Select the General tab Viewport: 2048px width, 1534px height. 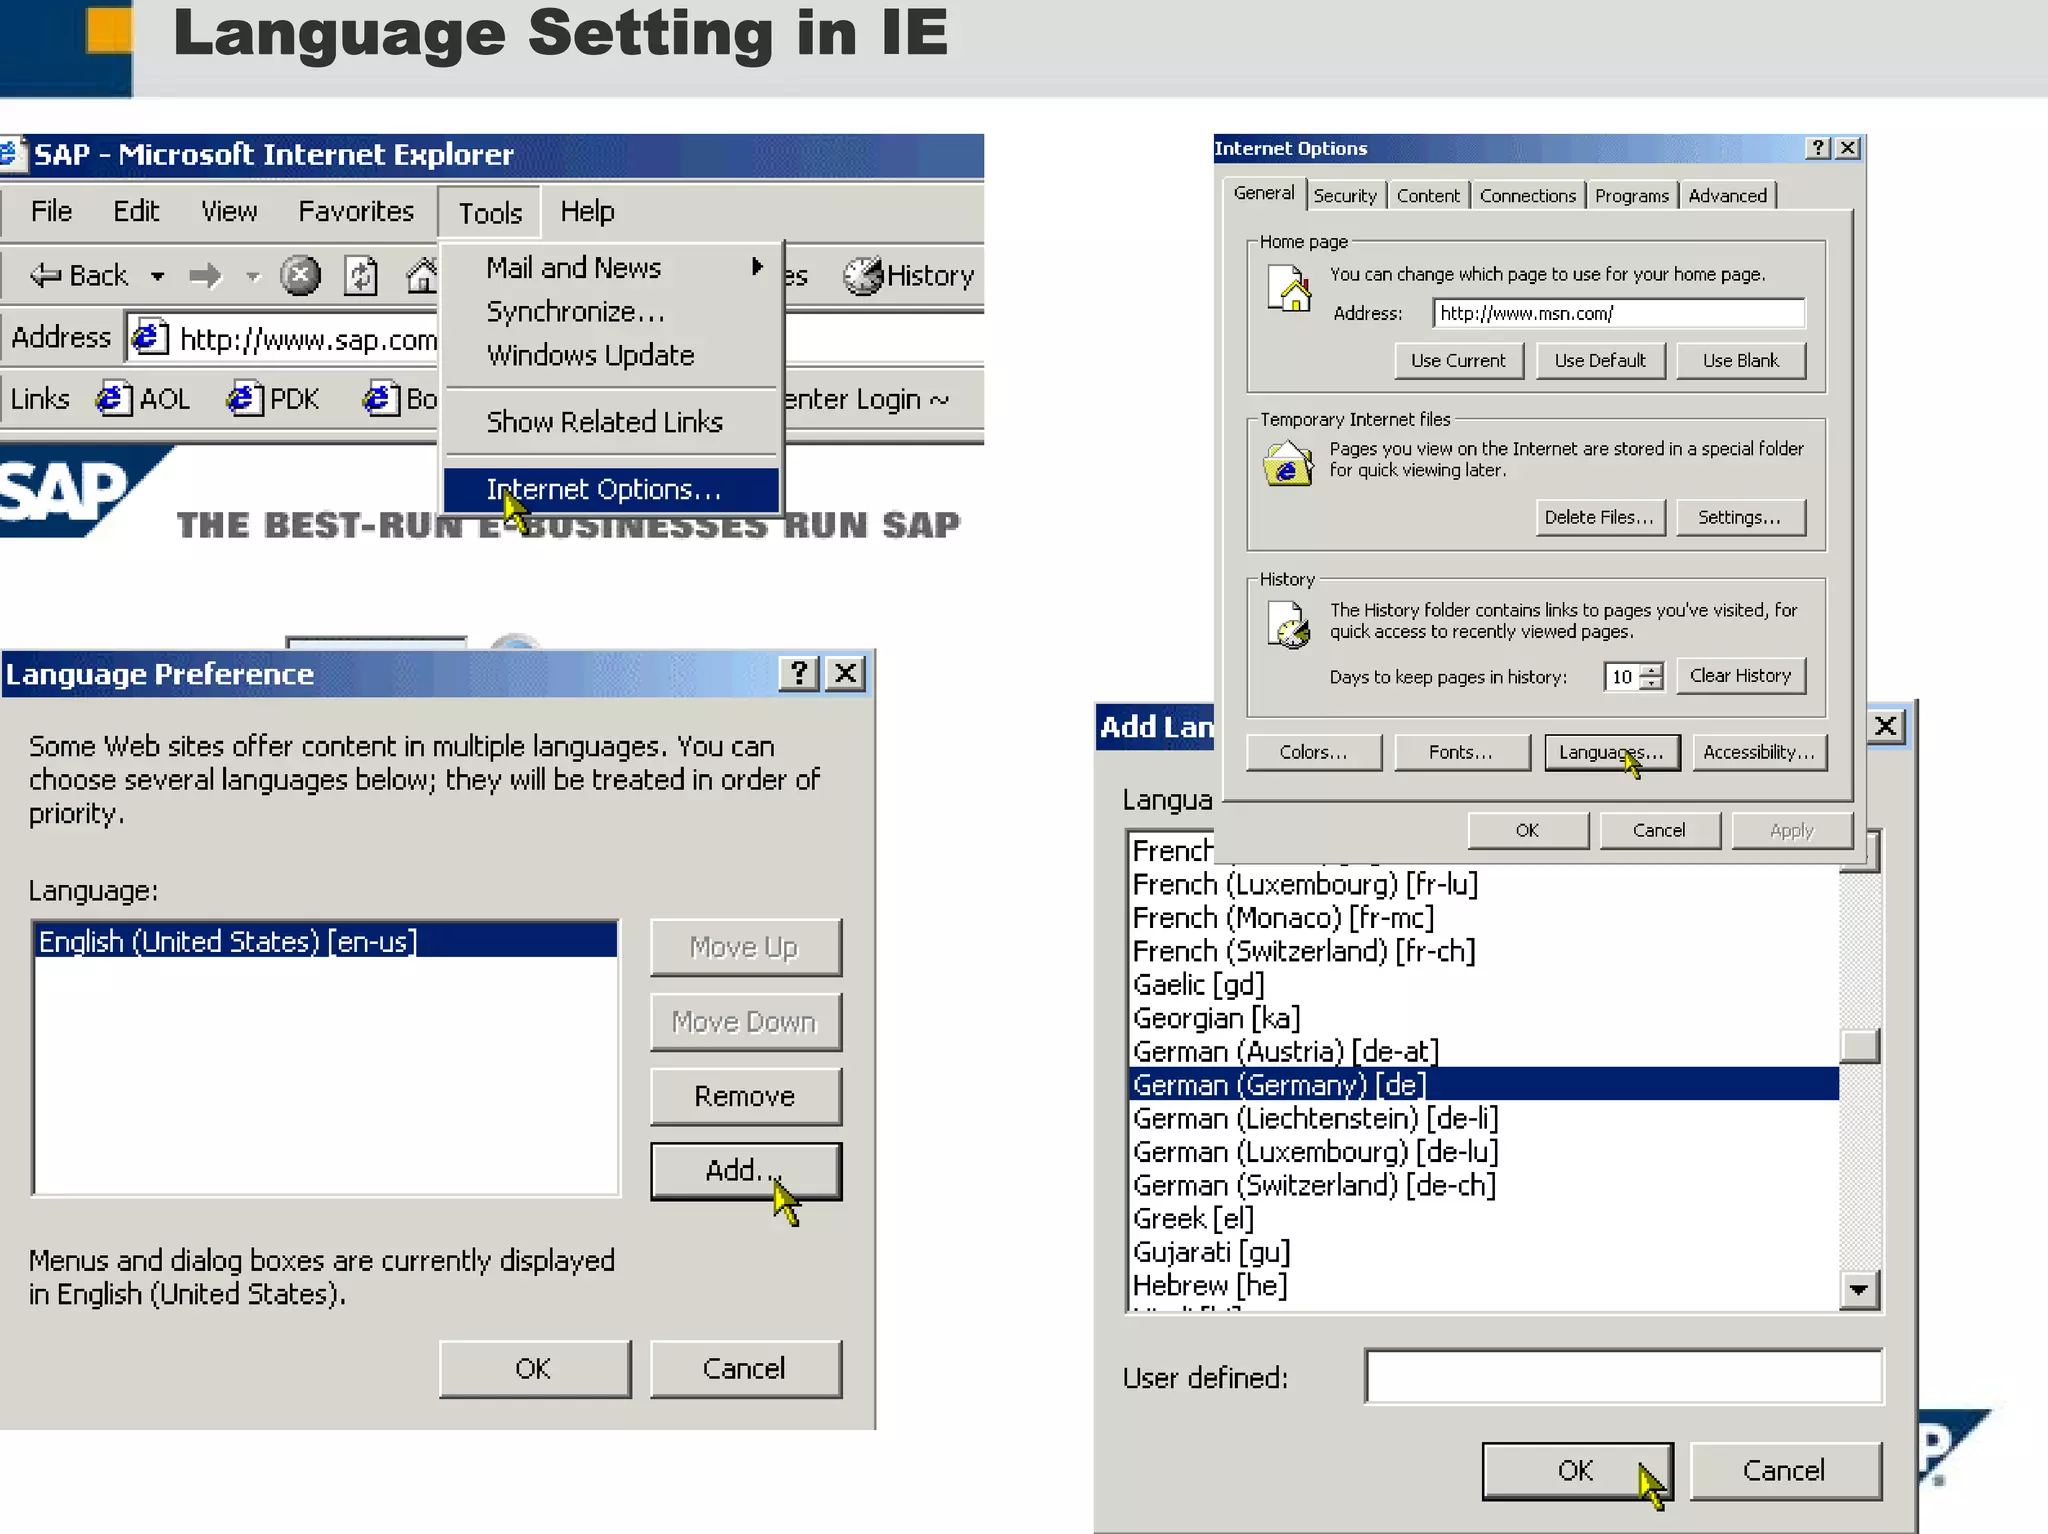[x=1264, y=193]
